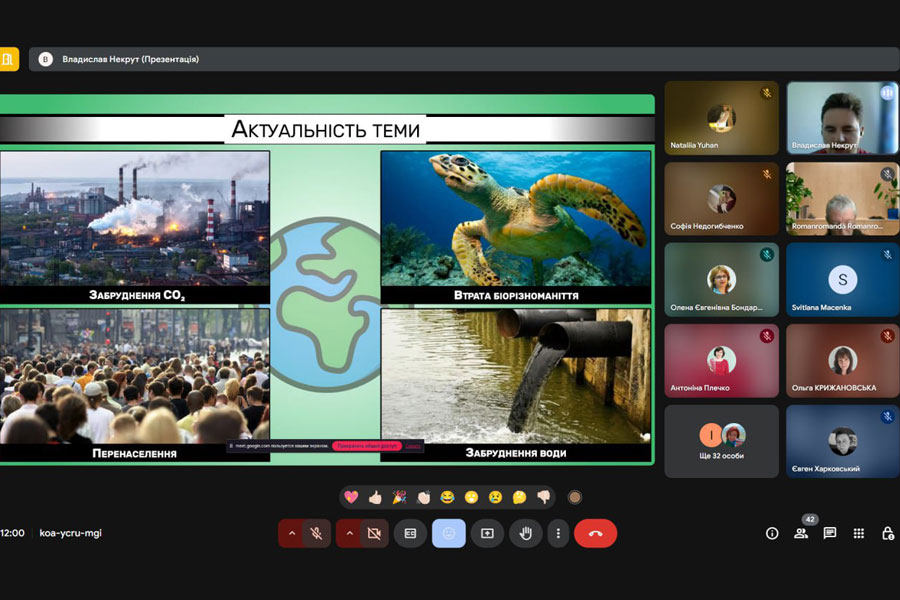Expand audio settings arrow beside microphone
Image resolution: width=900 pixels, height=600 pixels.
[x=291, y=533]
